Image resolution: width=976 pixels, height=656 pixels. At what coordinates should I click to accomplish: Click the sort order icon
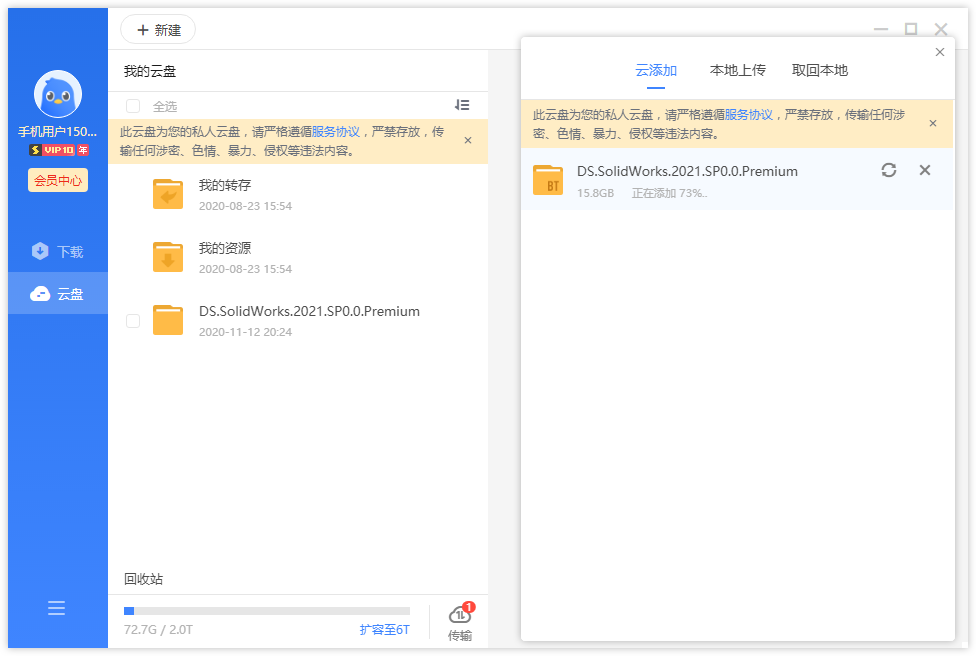point(461,105)
